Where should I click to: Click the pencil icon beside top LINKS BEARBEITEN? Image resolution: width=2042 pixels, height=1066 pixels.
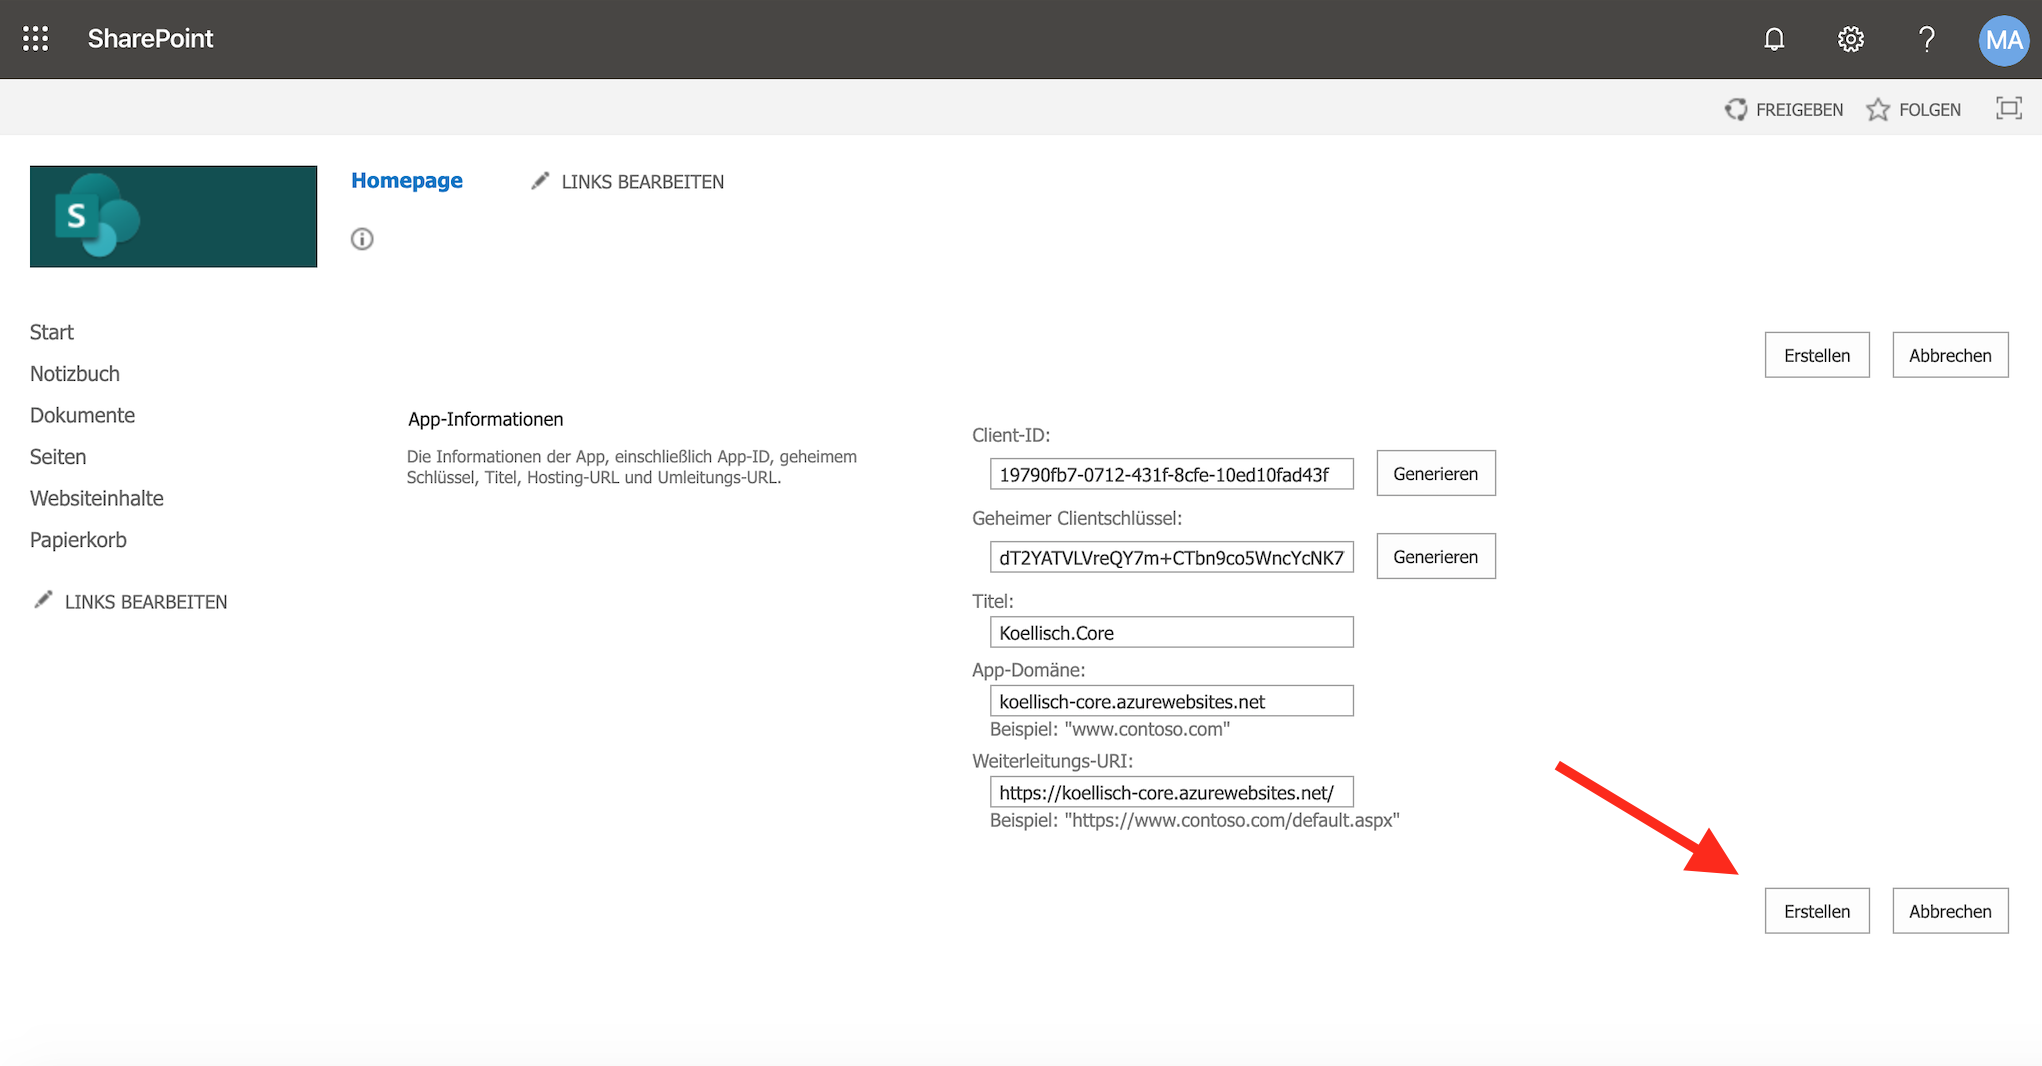pos(540,180)
